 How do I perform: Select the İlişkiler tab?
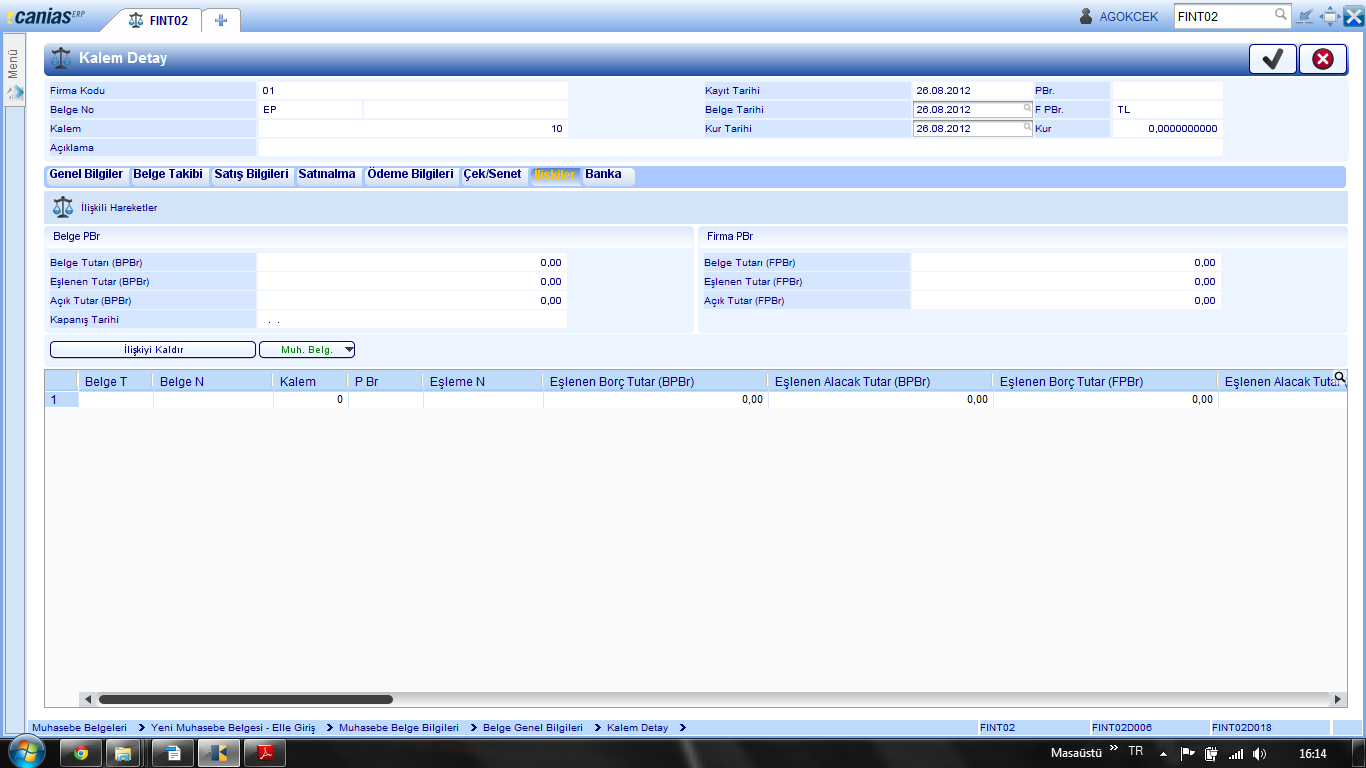coord(555,175)
